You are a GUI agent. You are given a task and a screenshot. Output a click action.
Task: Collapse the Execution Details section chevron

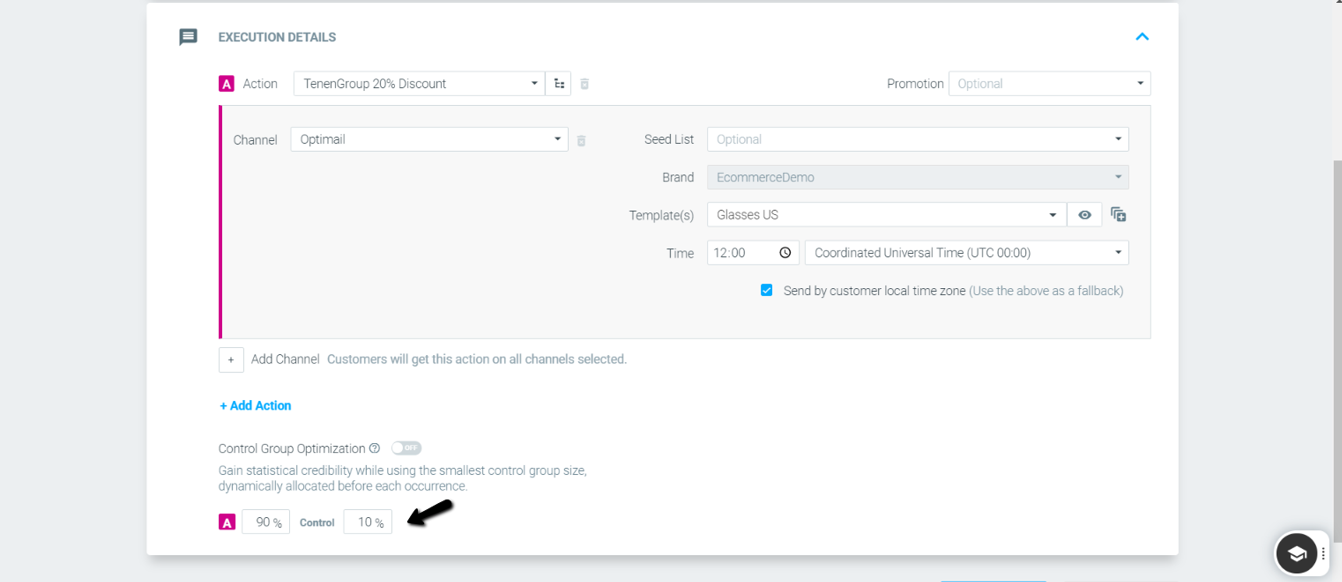point(1142,37)
